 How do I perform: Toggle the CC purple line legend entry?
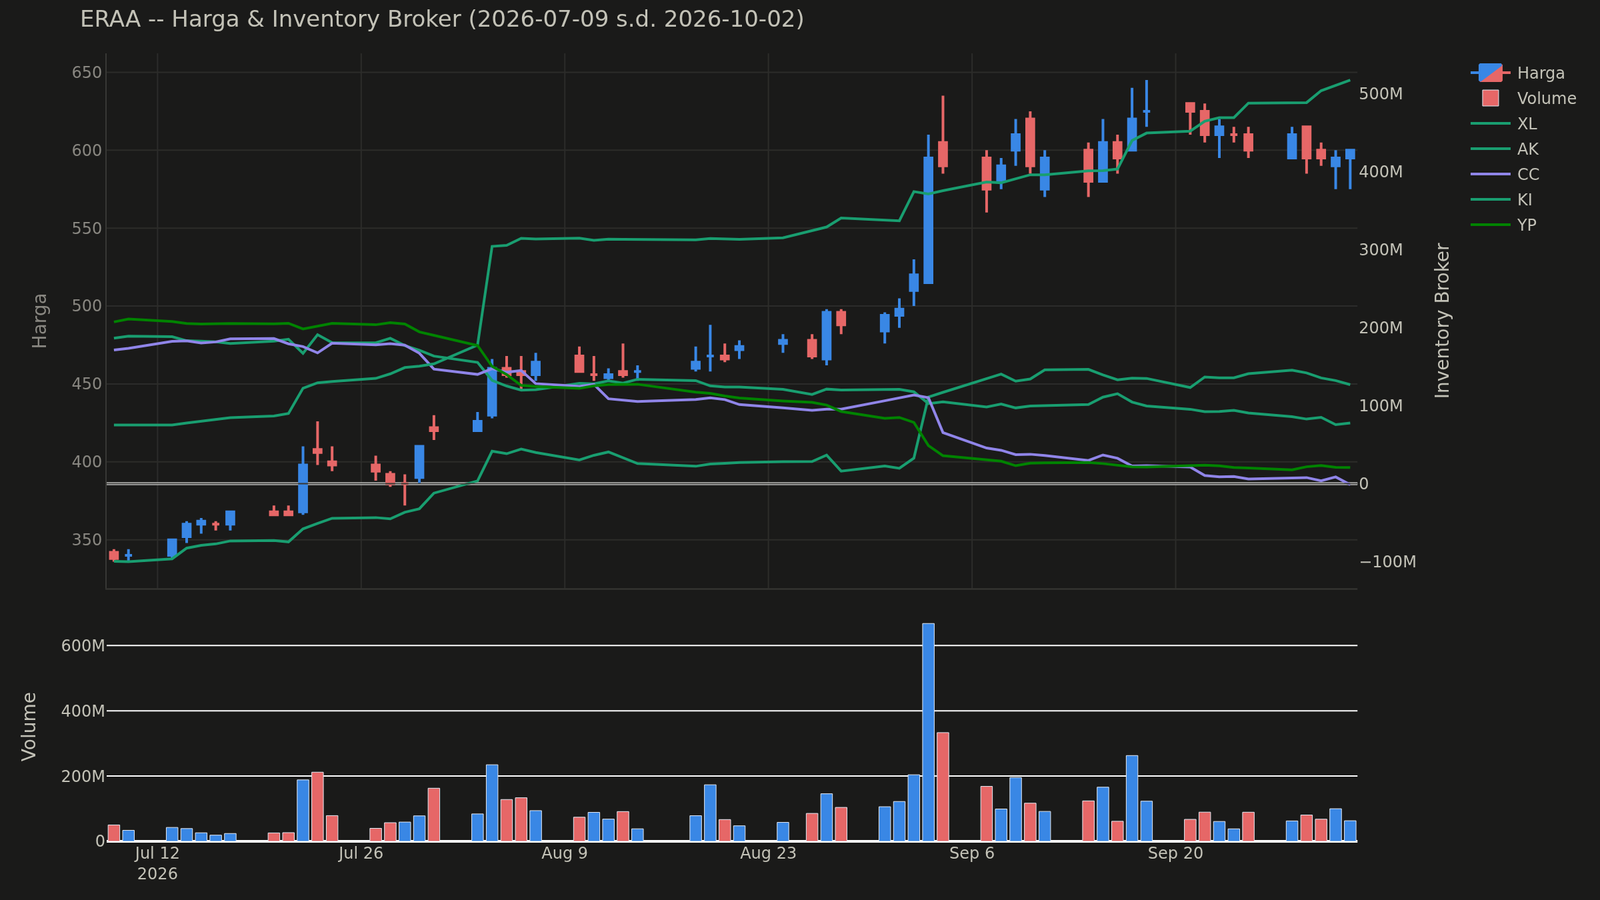1505,174
